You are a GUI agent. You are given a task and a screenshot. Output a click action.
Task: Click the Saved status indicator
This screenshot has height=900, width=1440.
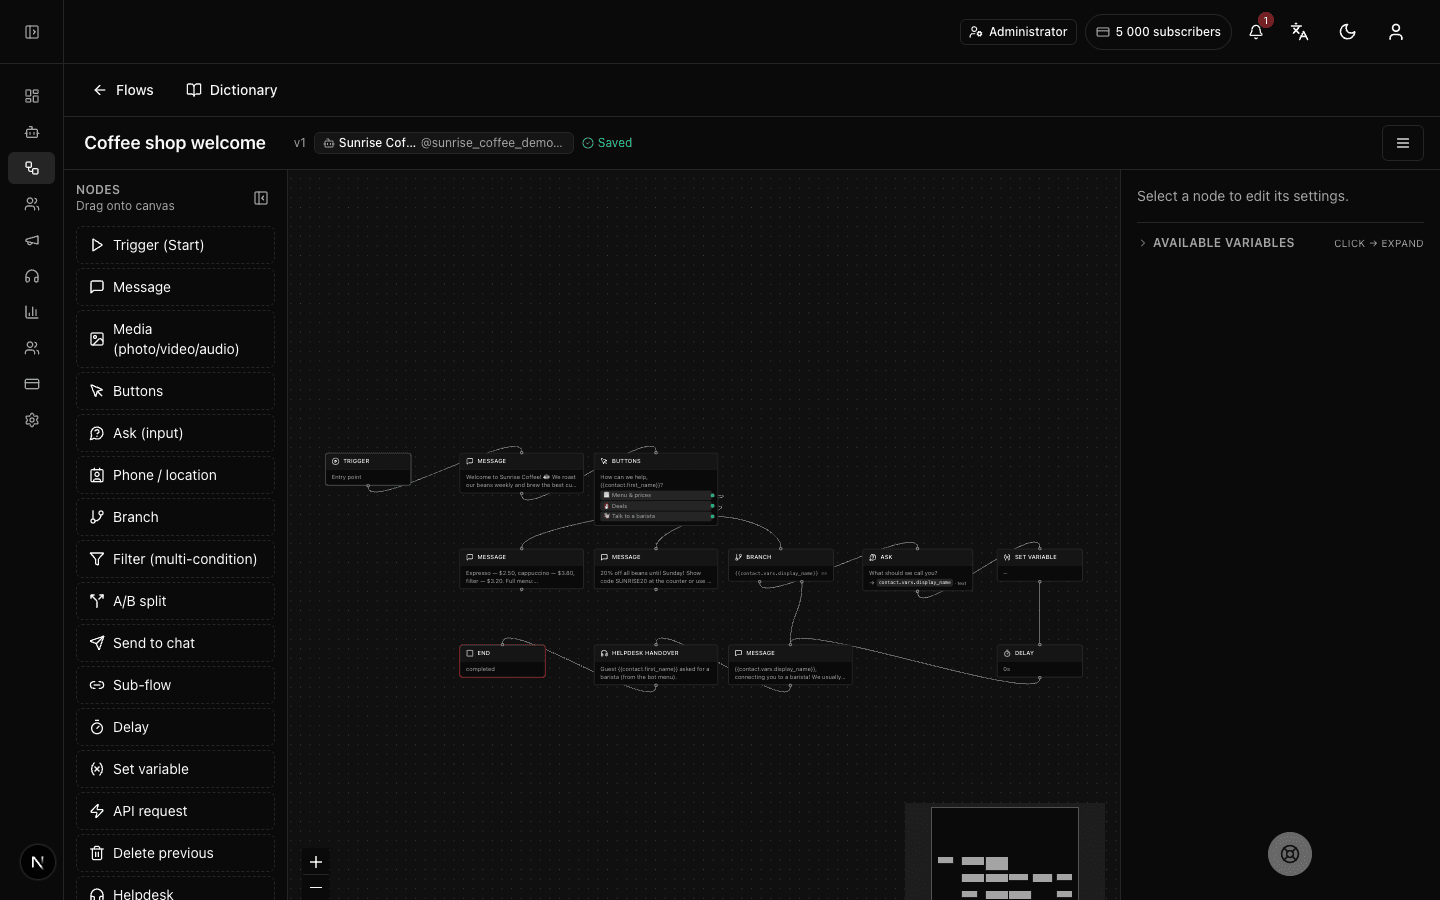tap(607, 143)
